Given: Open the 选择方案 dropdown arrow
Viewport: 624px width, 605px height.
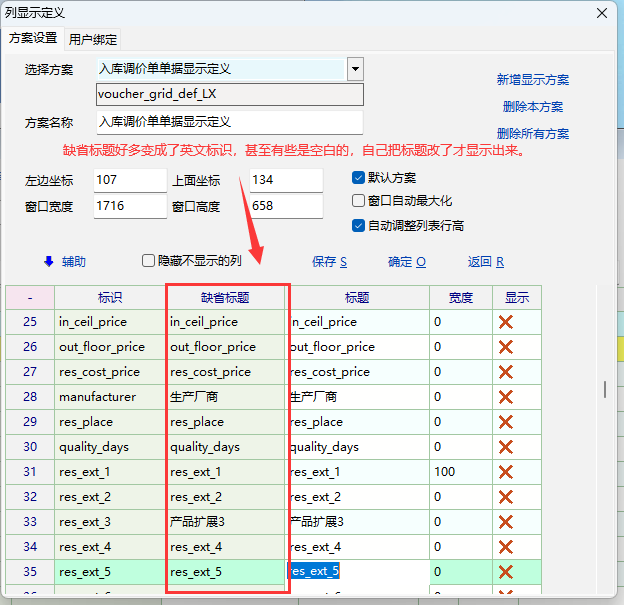Looking at the screenshot, I should 354,69.
